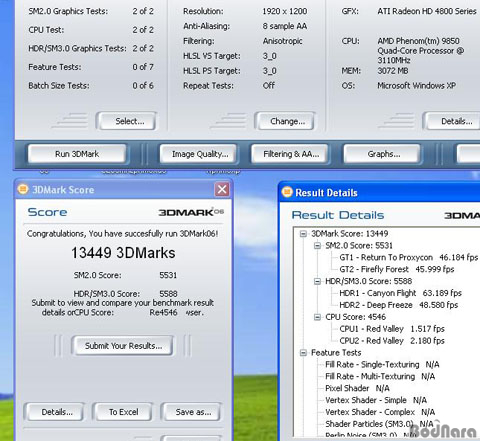Click the Congratulations message text
480x441 pixels.
point(123,234)
